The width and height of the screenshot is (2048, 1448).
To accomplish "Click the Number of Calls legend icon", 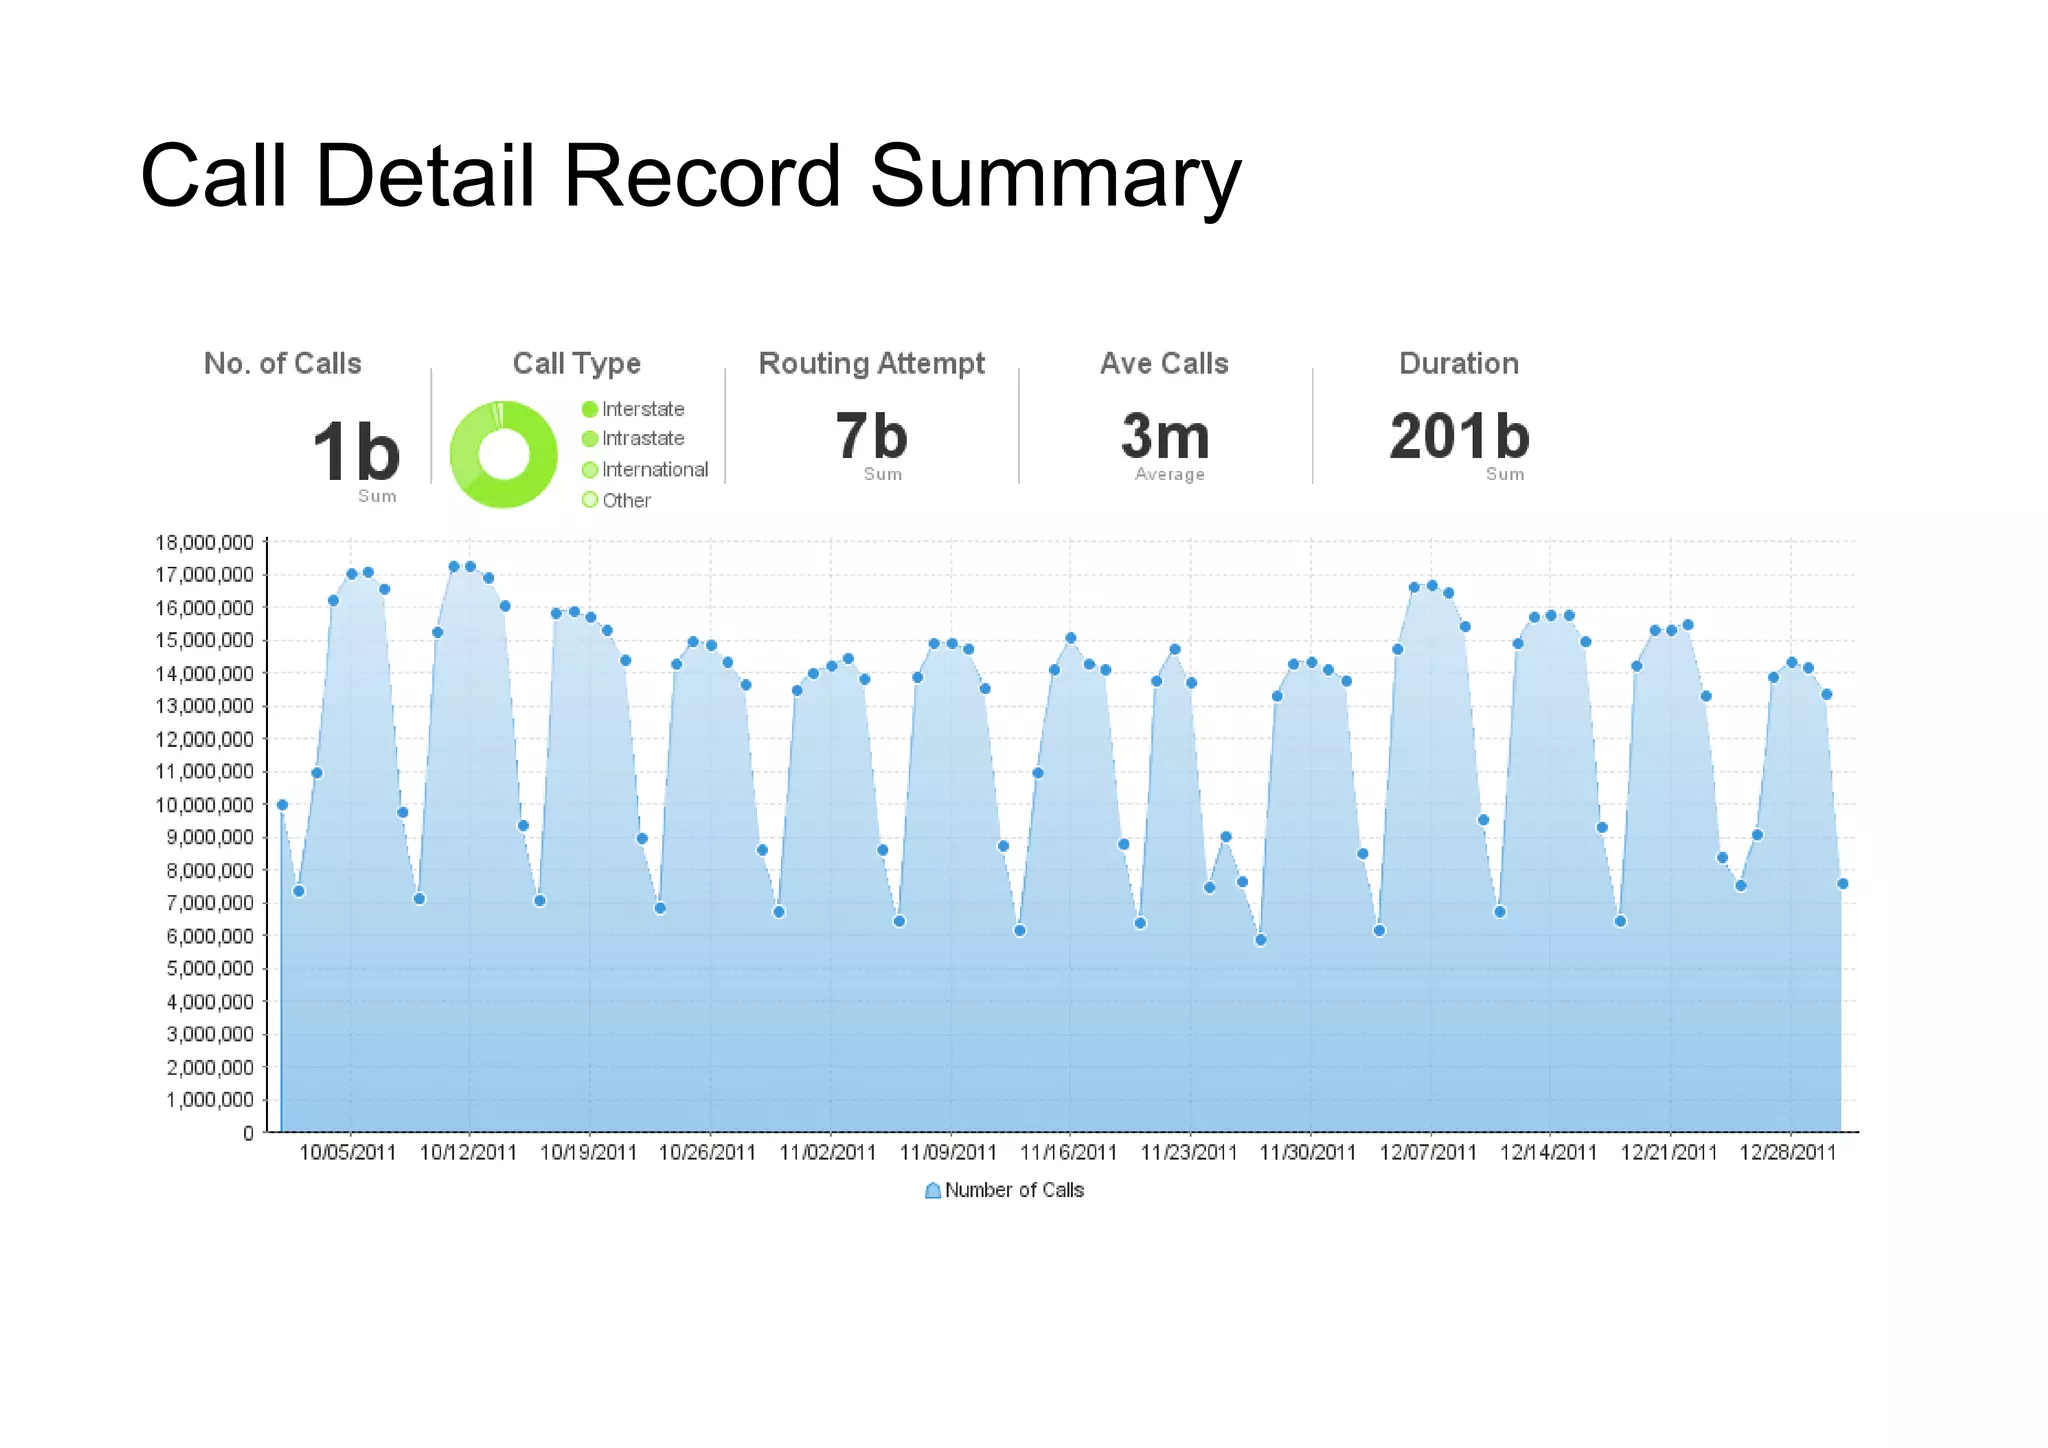I will 932,1190.
